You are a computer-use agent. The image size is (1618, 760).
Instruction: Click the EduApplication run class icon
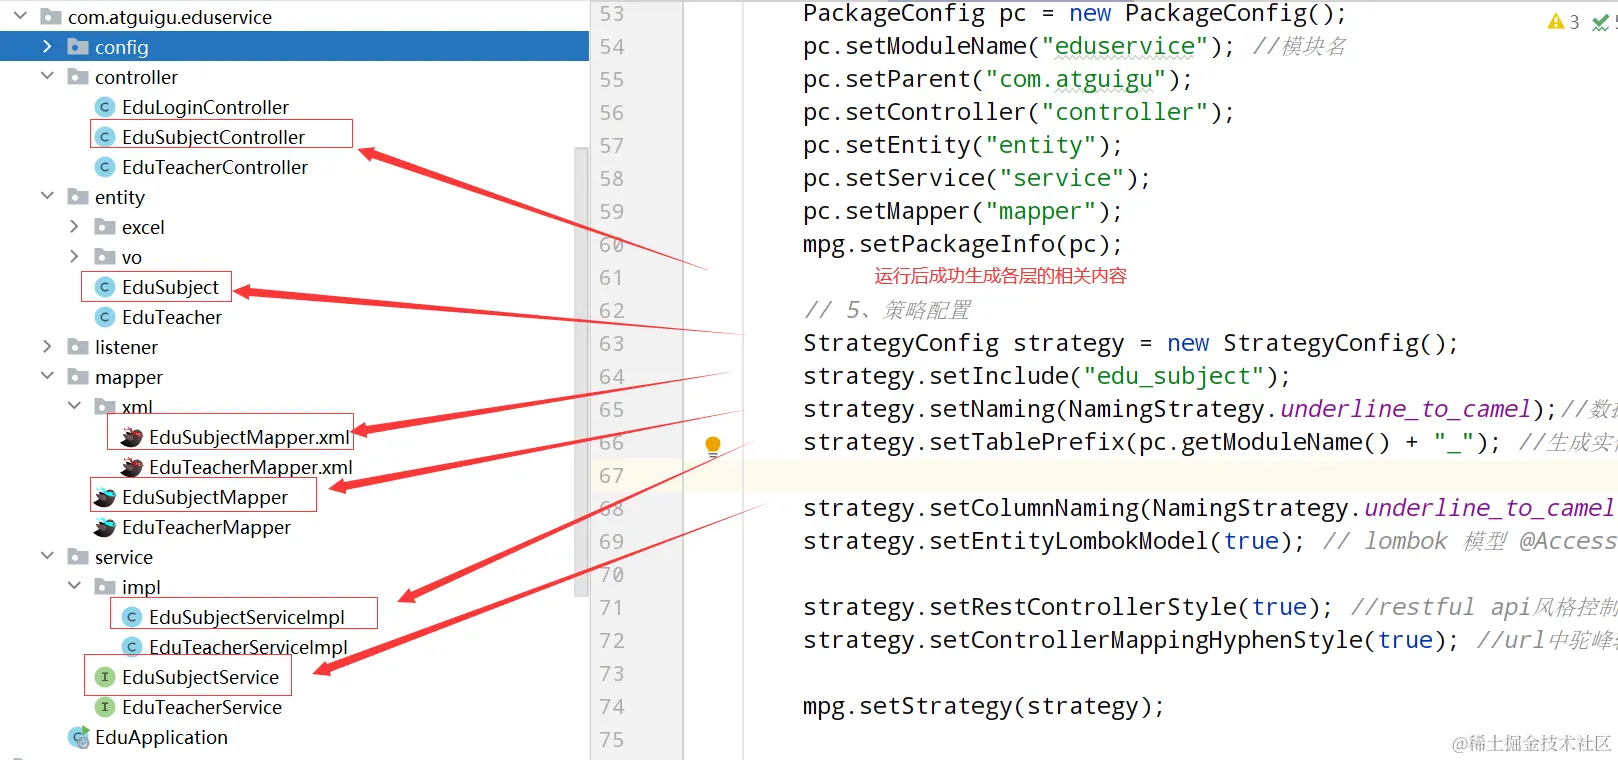(x=79, y=737)
